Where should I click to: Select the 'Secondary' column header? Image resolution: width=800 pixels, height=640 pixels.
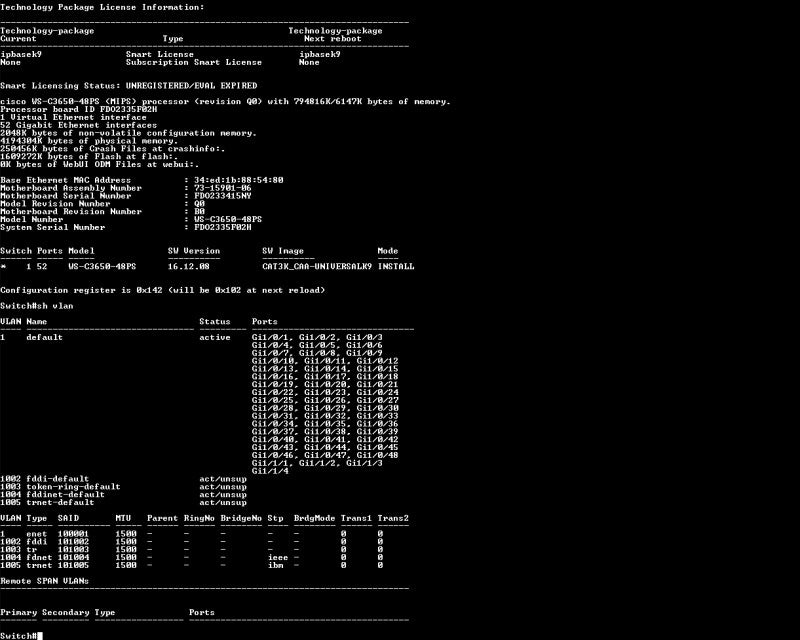pos(65,612)
